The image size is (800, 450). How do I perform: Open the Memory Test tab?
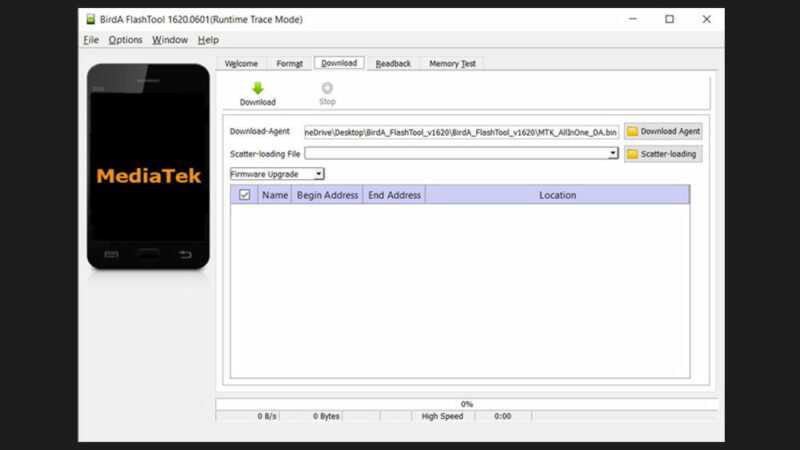(x=452, y=64)
